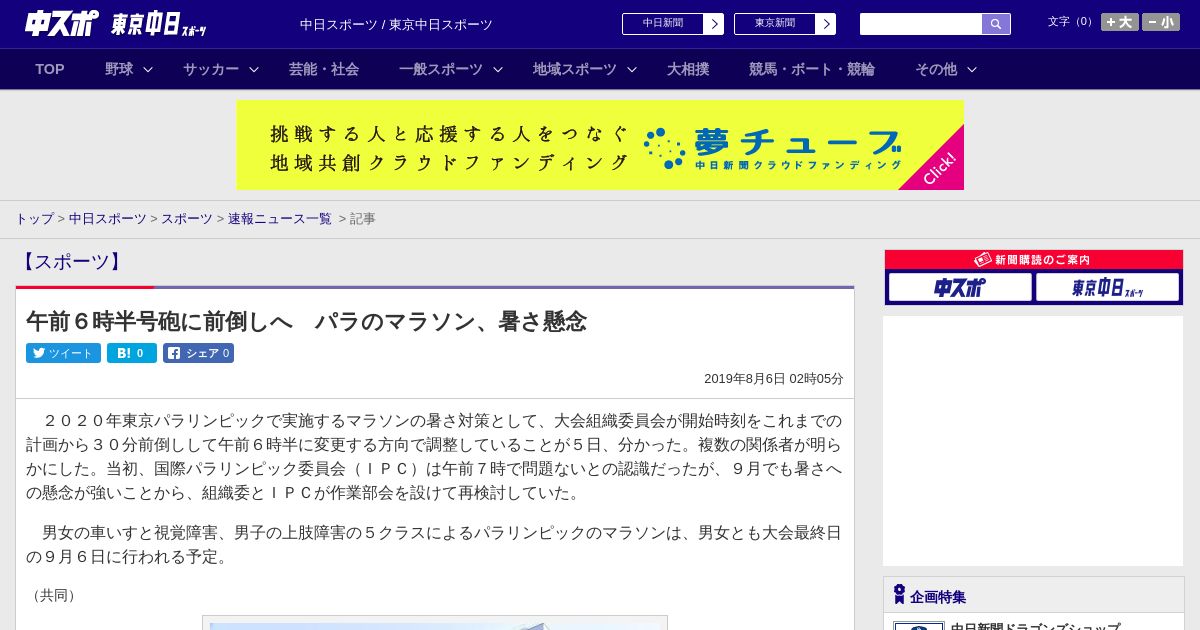The image size is (1200, 630).
Task: Click ドラゴンズショップ thumbnail image
Action: pos(919,626)
